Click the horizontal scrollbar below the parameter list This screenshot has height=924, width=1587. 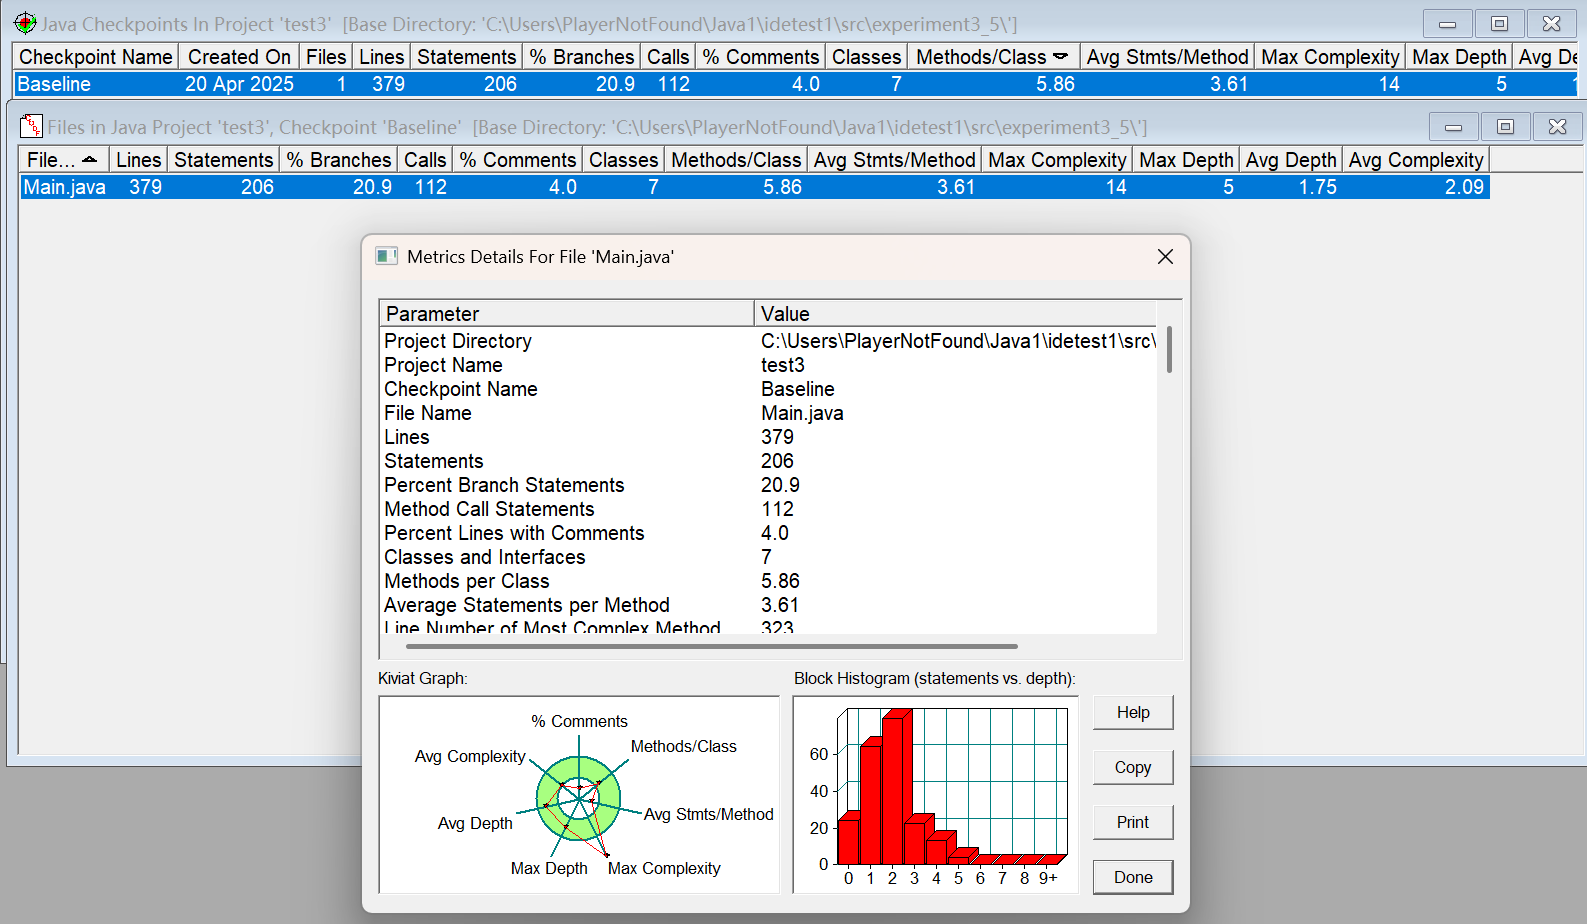pos(711,646)
